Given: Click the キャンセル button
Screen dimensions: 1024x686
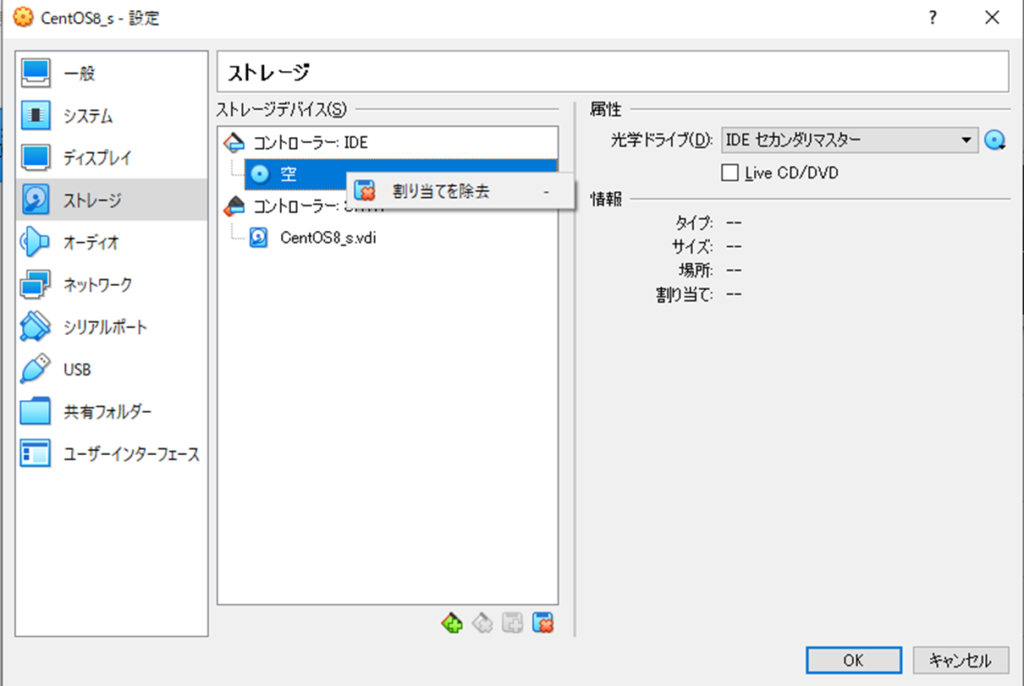Looking at the screenshot, I should pyautogui.click(x=960, y=660).
